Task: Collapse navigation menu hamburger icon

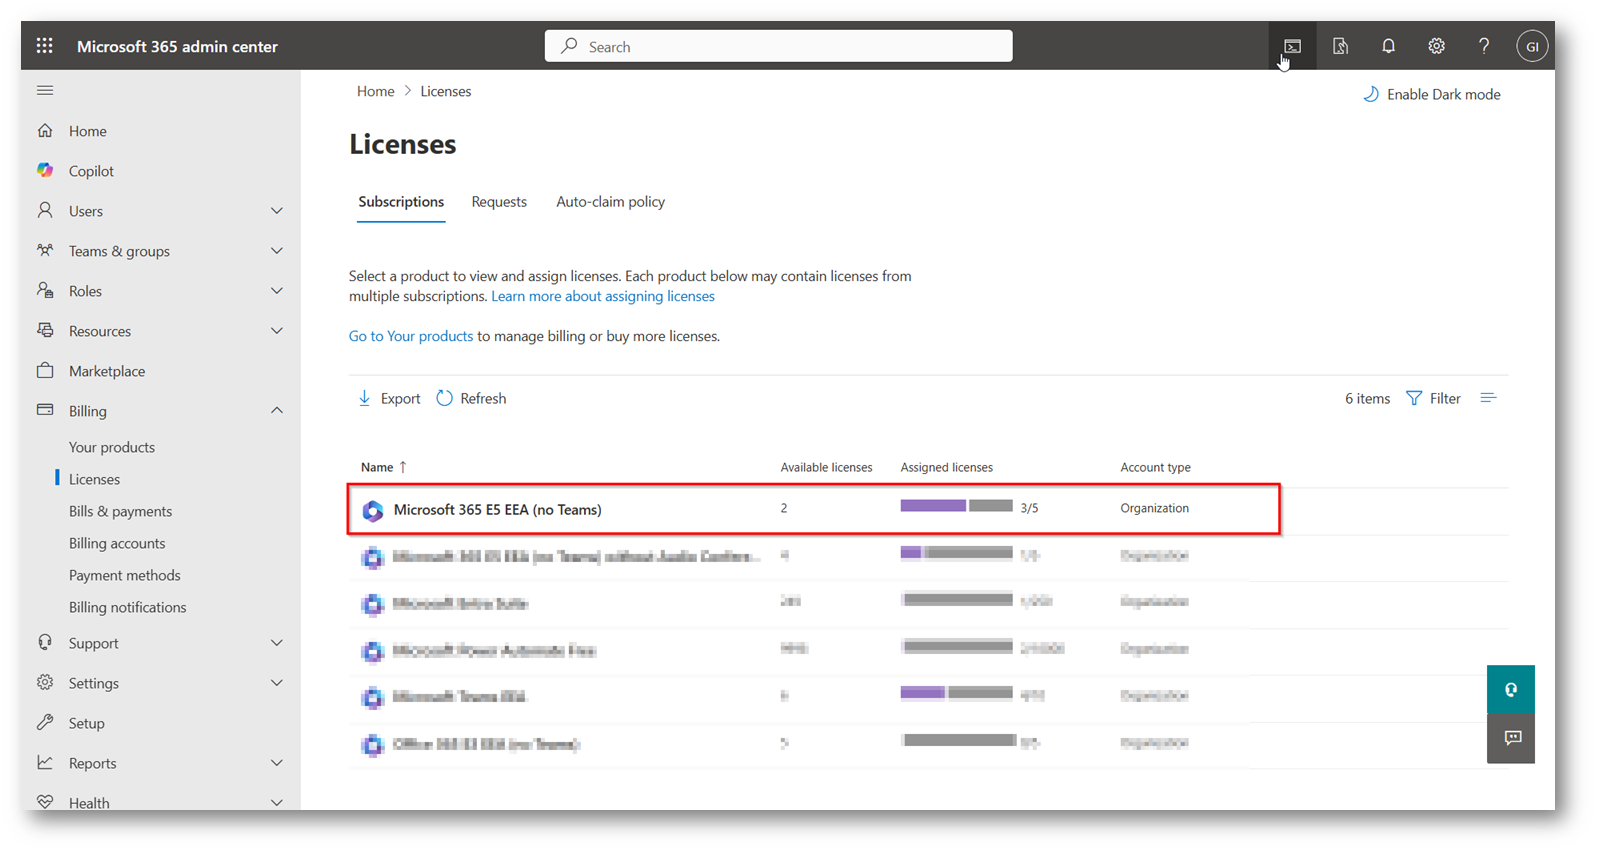Action: coord(45,90)
